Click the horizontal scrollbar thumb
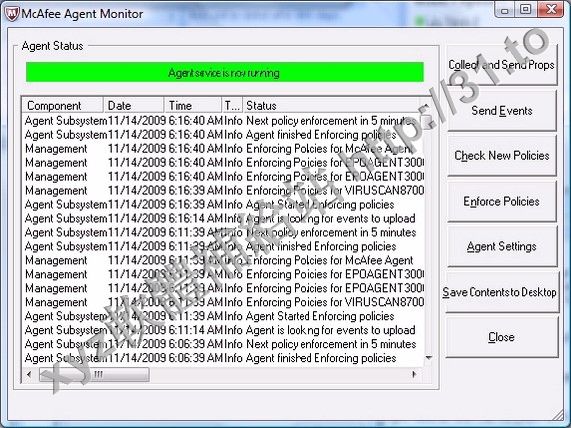 click(94, 374)
